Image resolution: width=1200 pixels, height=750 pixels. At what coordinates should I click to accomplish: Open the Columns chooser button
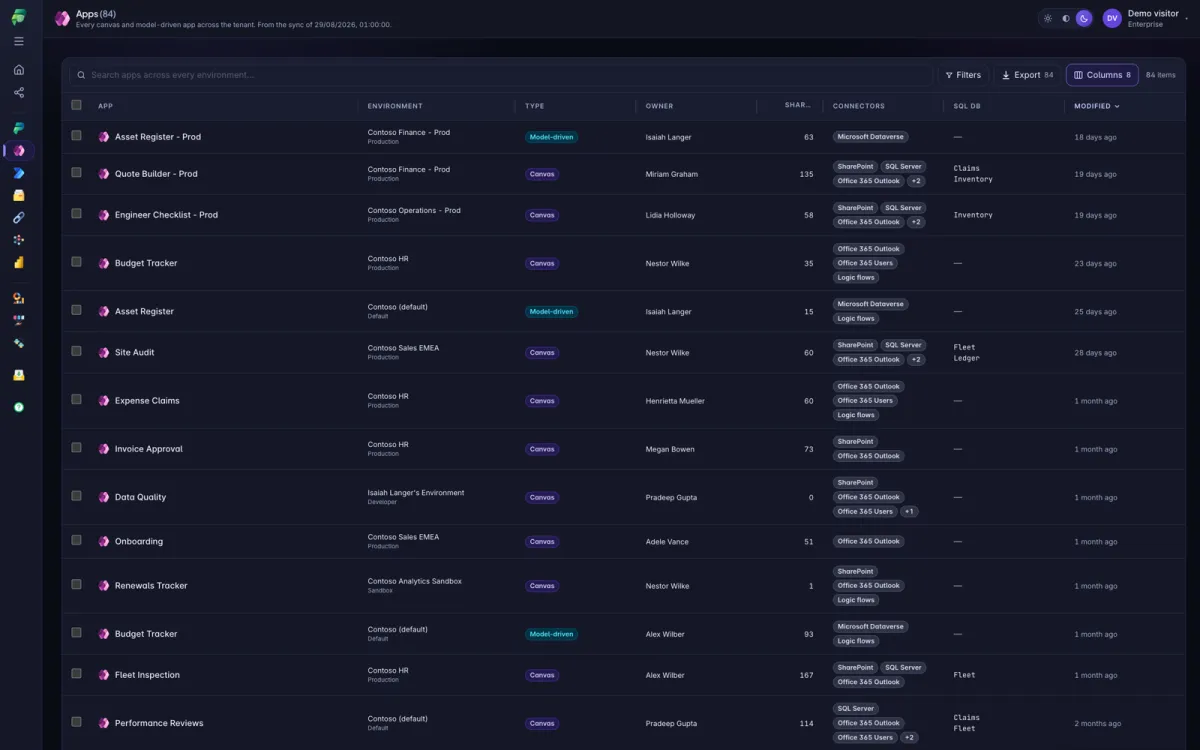point(1102,75)
